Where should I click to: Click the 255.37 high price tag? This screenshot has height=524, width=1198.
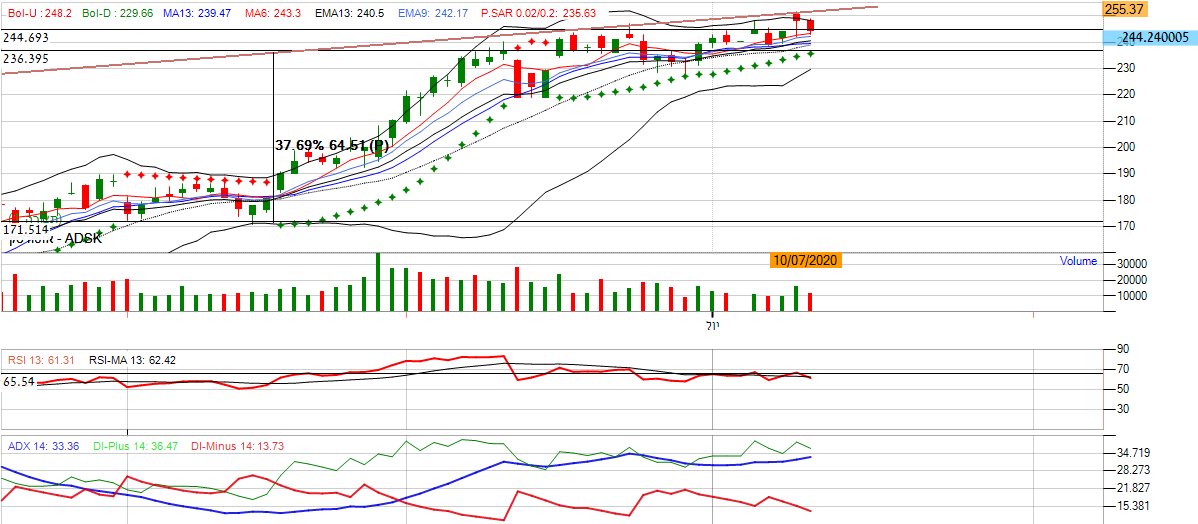coord(1124,9)
